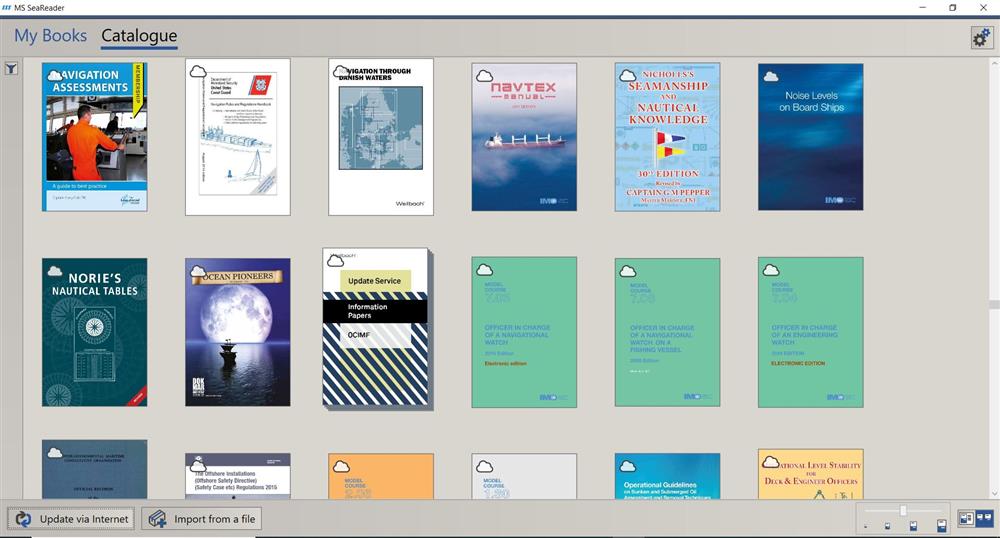Click cloud icon on Navigation Through Danish Waters
Image resolution: width=1000 pixels, height=538 pixels.
[341, 71]
